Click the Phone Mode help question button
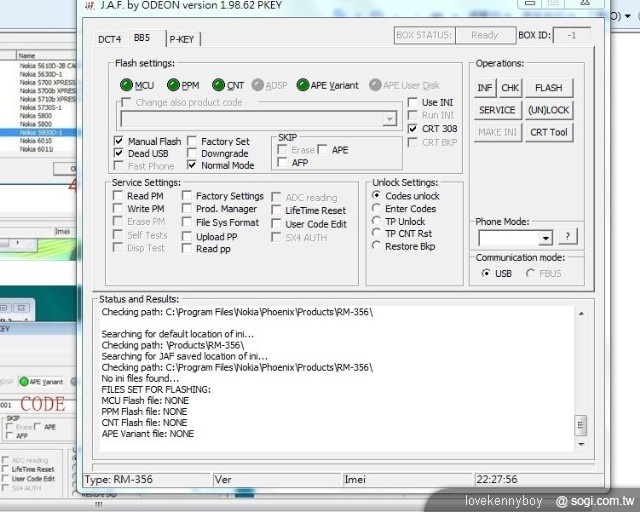The width and height of the screenshot is (640, 512). point(568,236)
